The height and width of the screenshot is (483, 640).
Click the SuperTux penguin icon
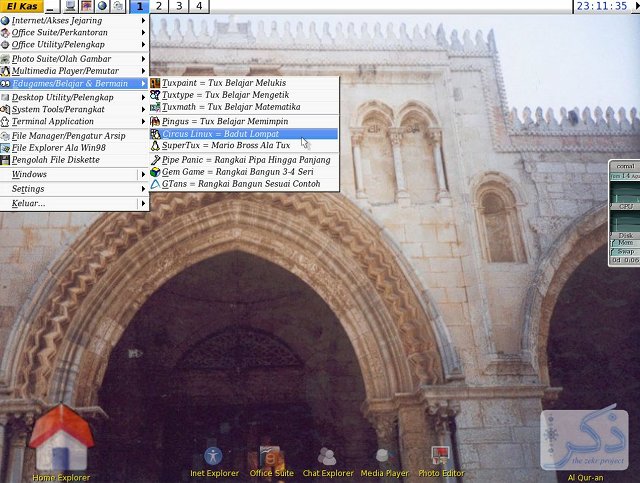155,145
